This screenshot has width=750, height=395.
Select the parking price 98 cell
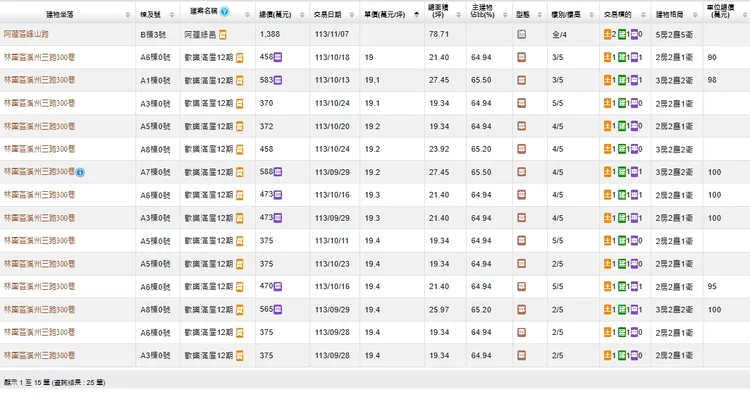coord(712,80)
